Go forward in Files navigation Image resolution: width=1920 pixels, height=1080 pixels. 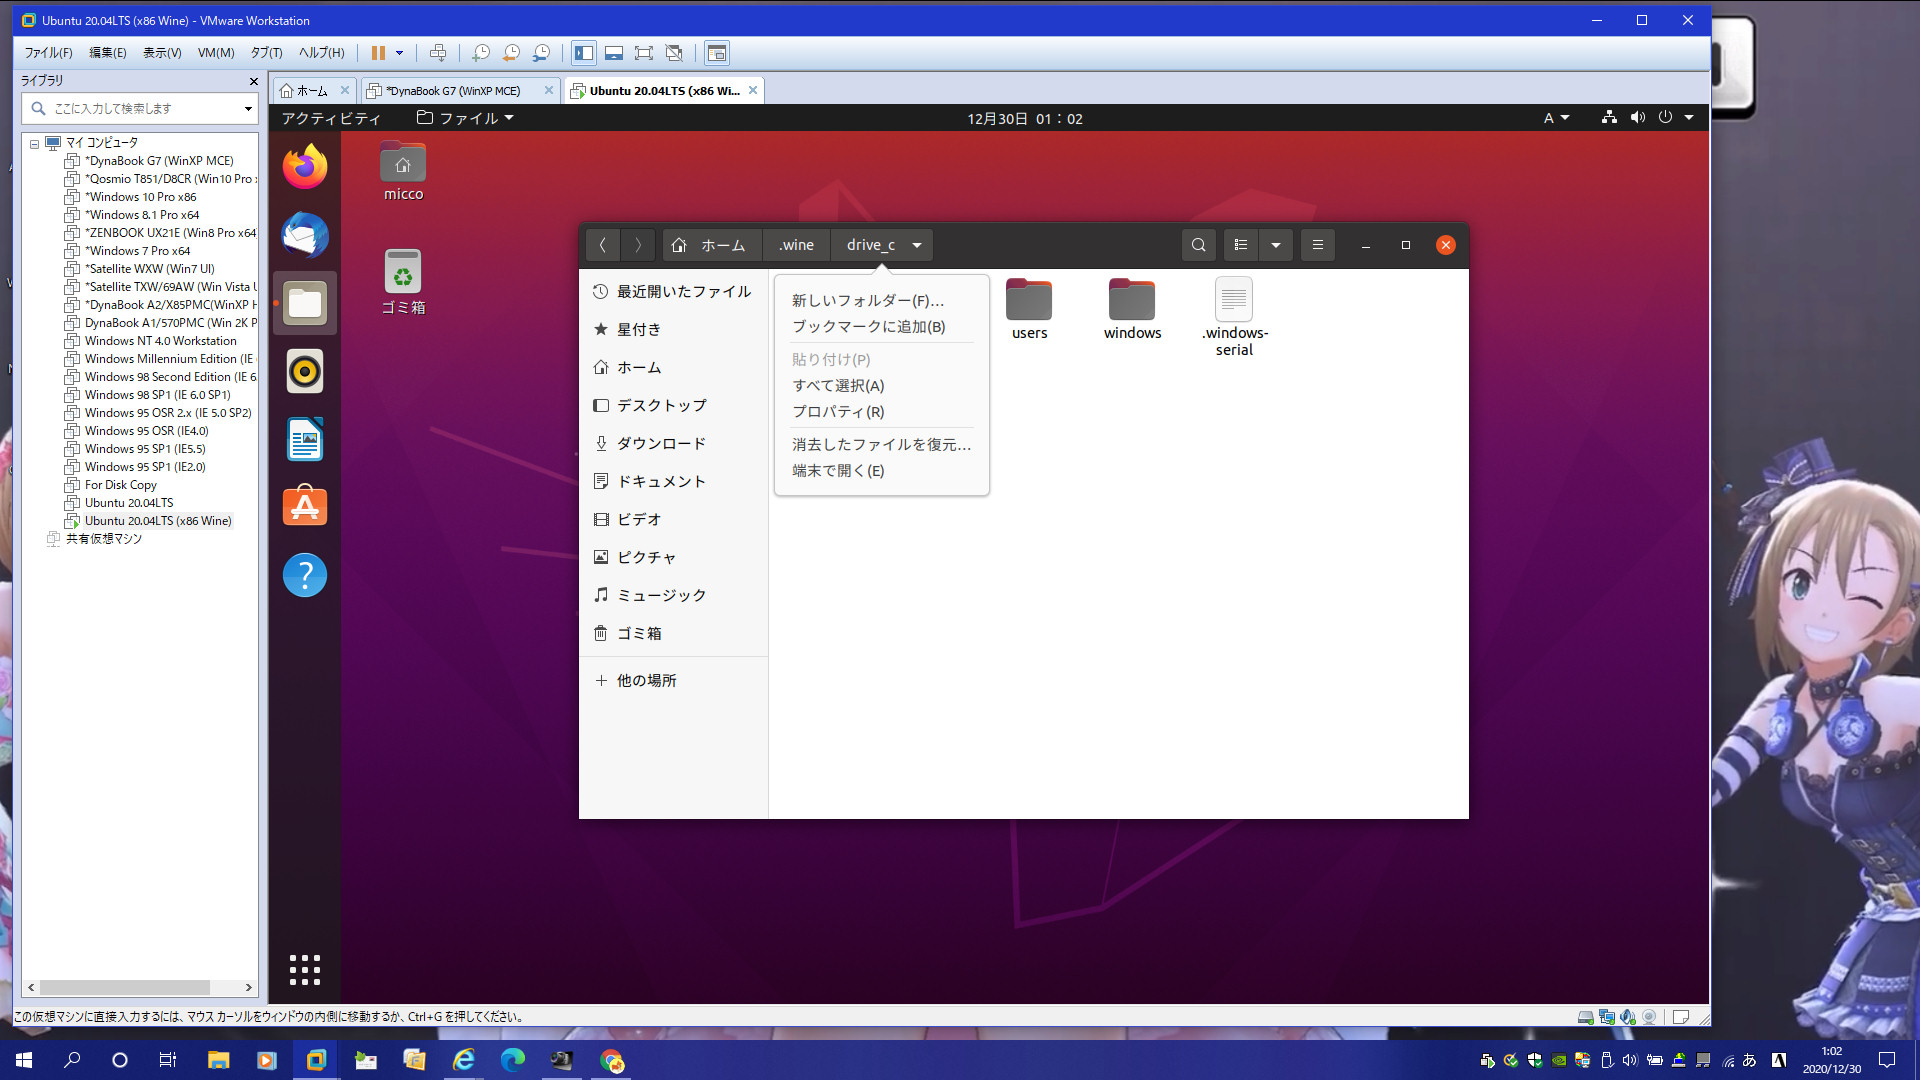pyautogui.click(x=638, y=245)
